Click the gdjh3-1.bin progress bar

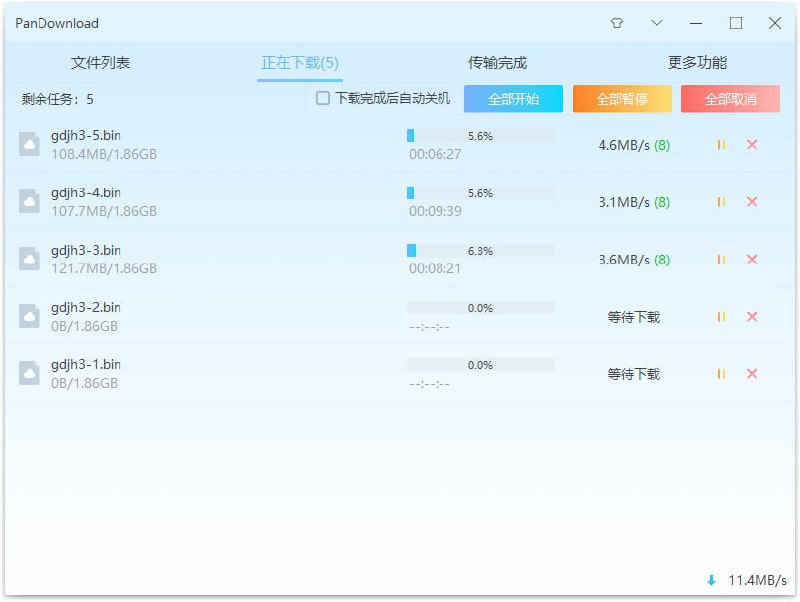click(x=481, y=365)
